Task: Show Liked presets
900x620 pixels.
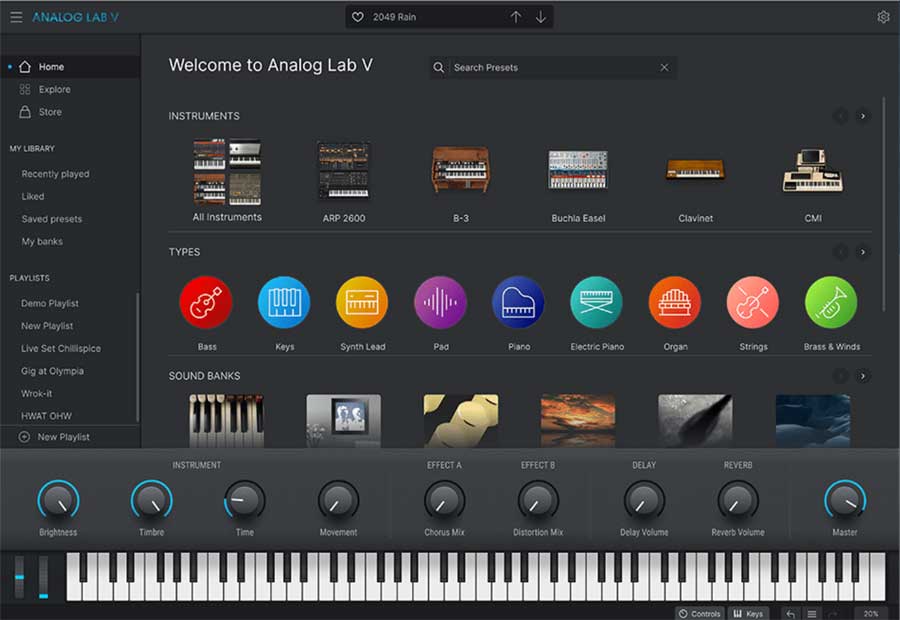Action: pos(33,196)
